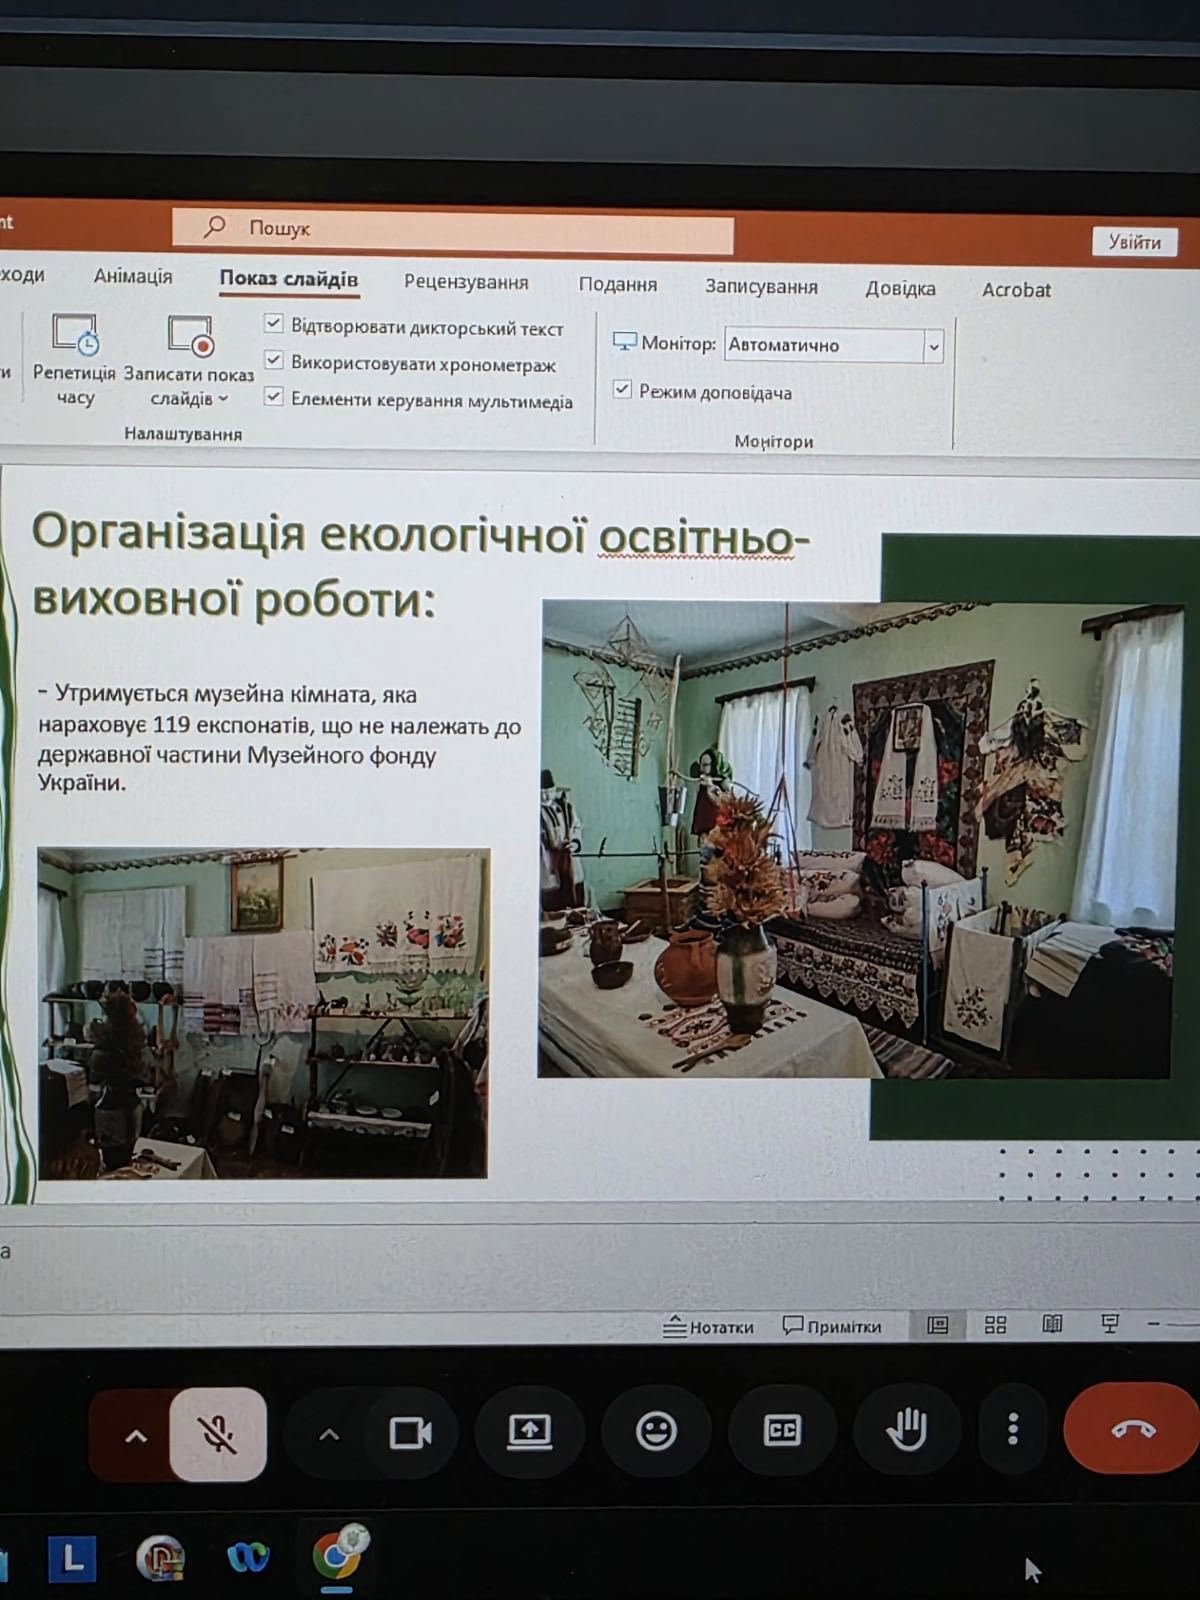Switch to the Анімація ribbon tab

[x=133, y=276]
